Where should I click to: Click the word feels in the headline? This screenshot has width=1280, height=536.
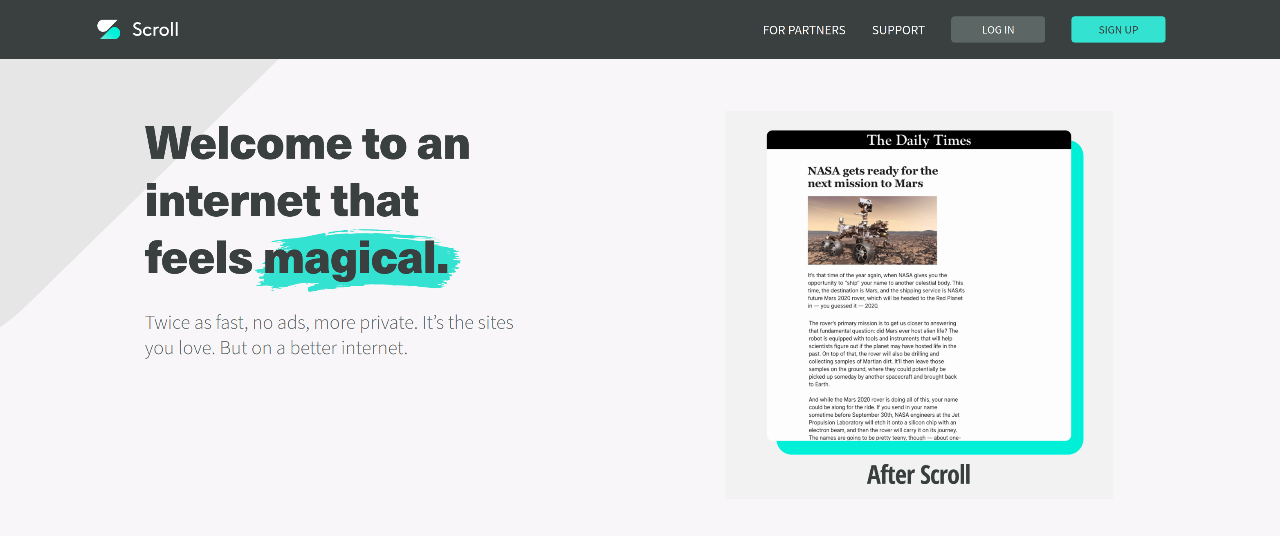click(x=198, y=258)
